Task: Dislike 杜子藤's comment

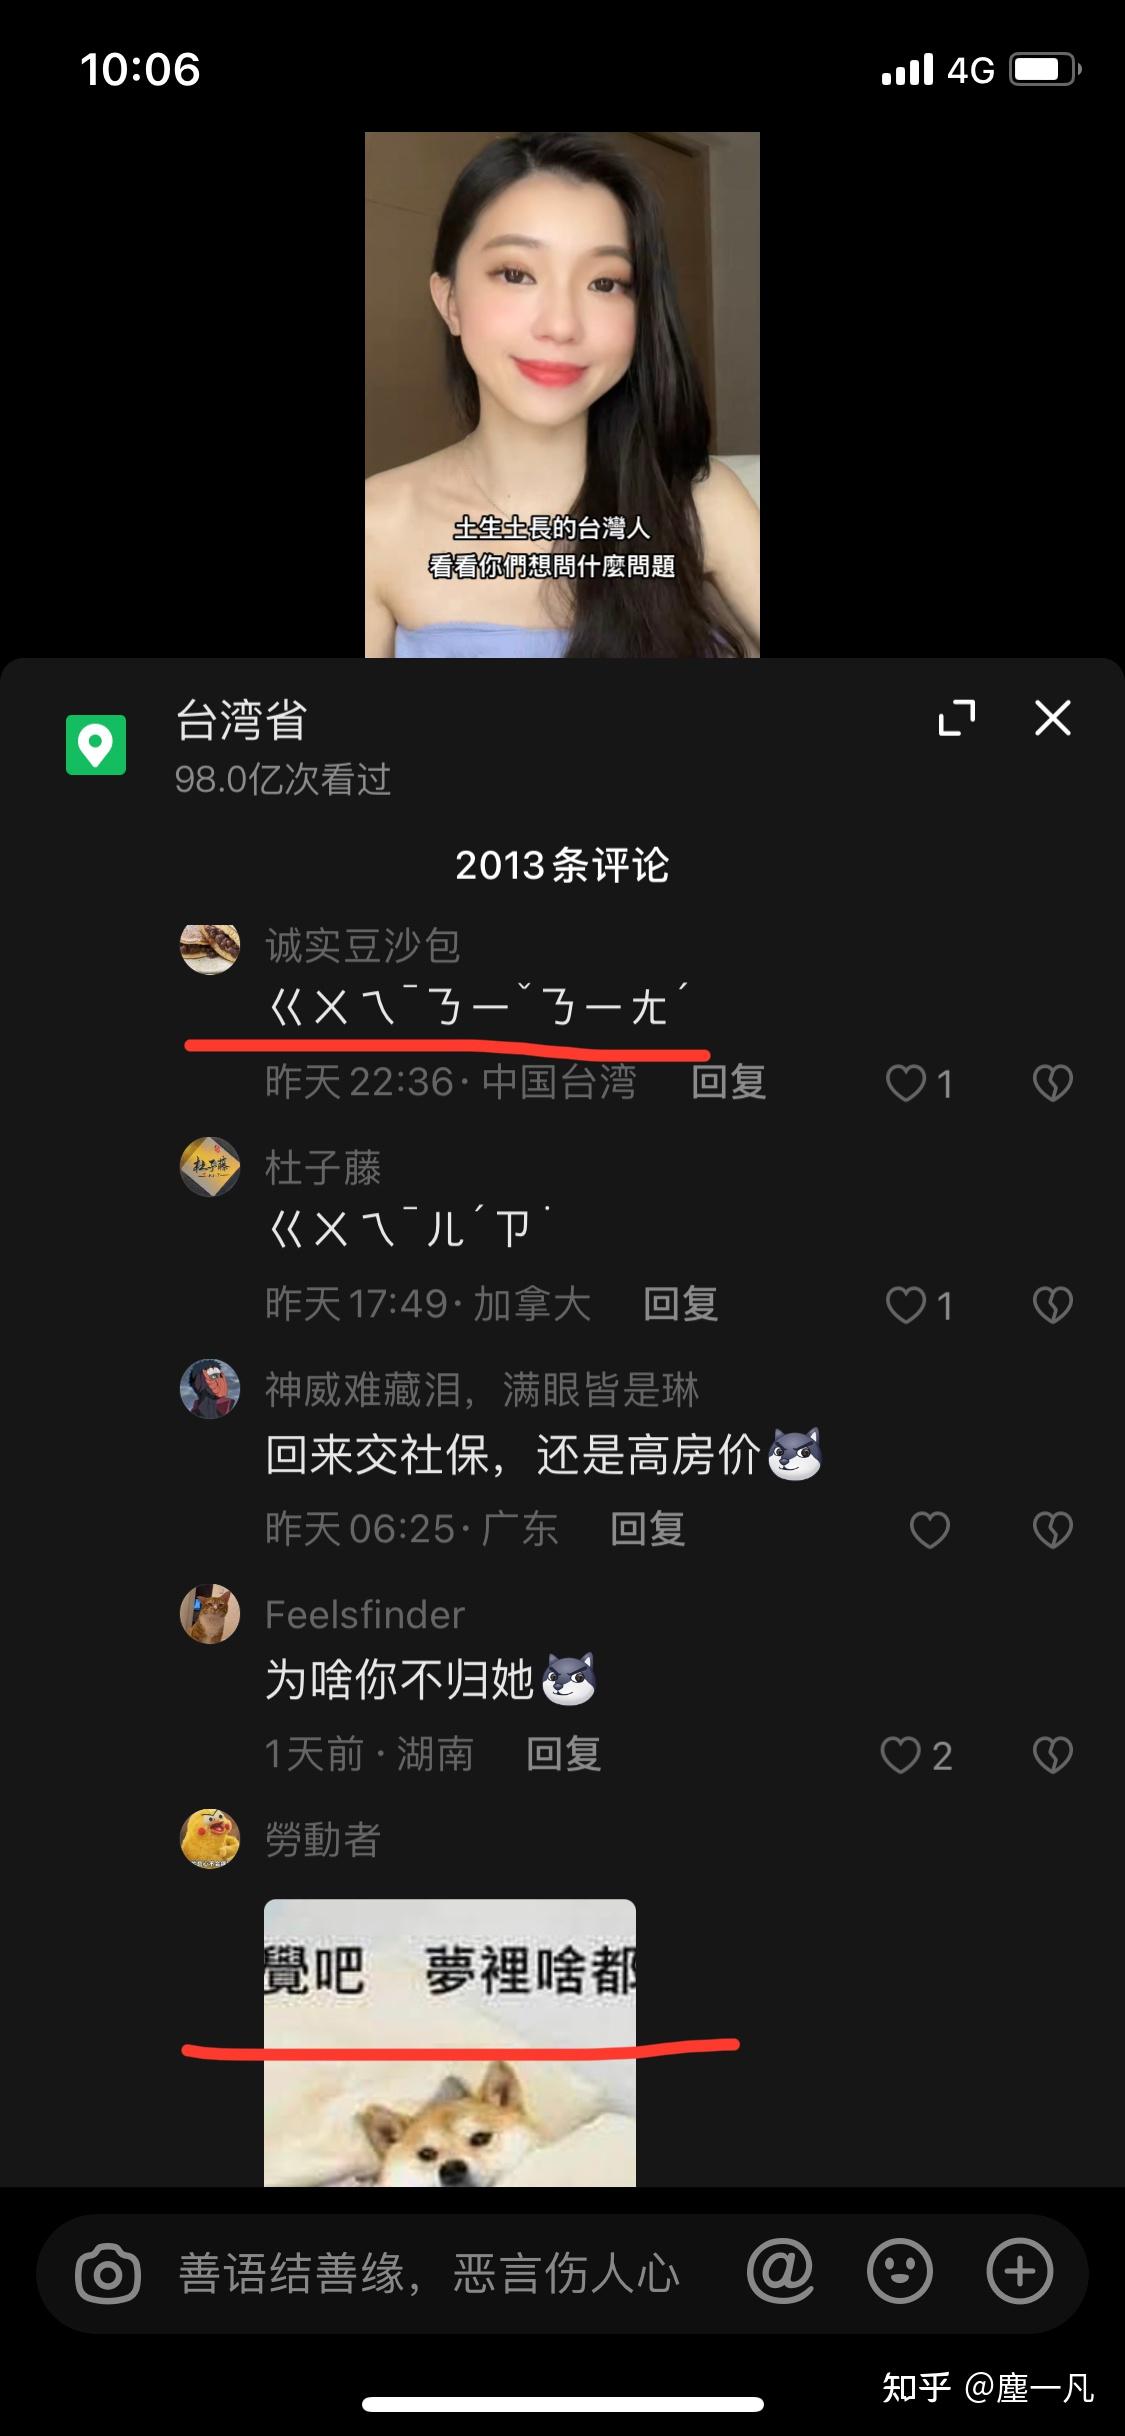Action: [1052, 1305]
